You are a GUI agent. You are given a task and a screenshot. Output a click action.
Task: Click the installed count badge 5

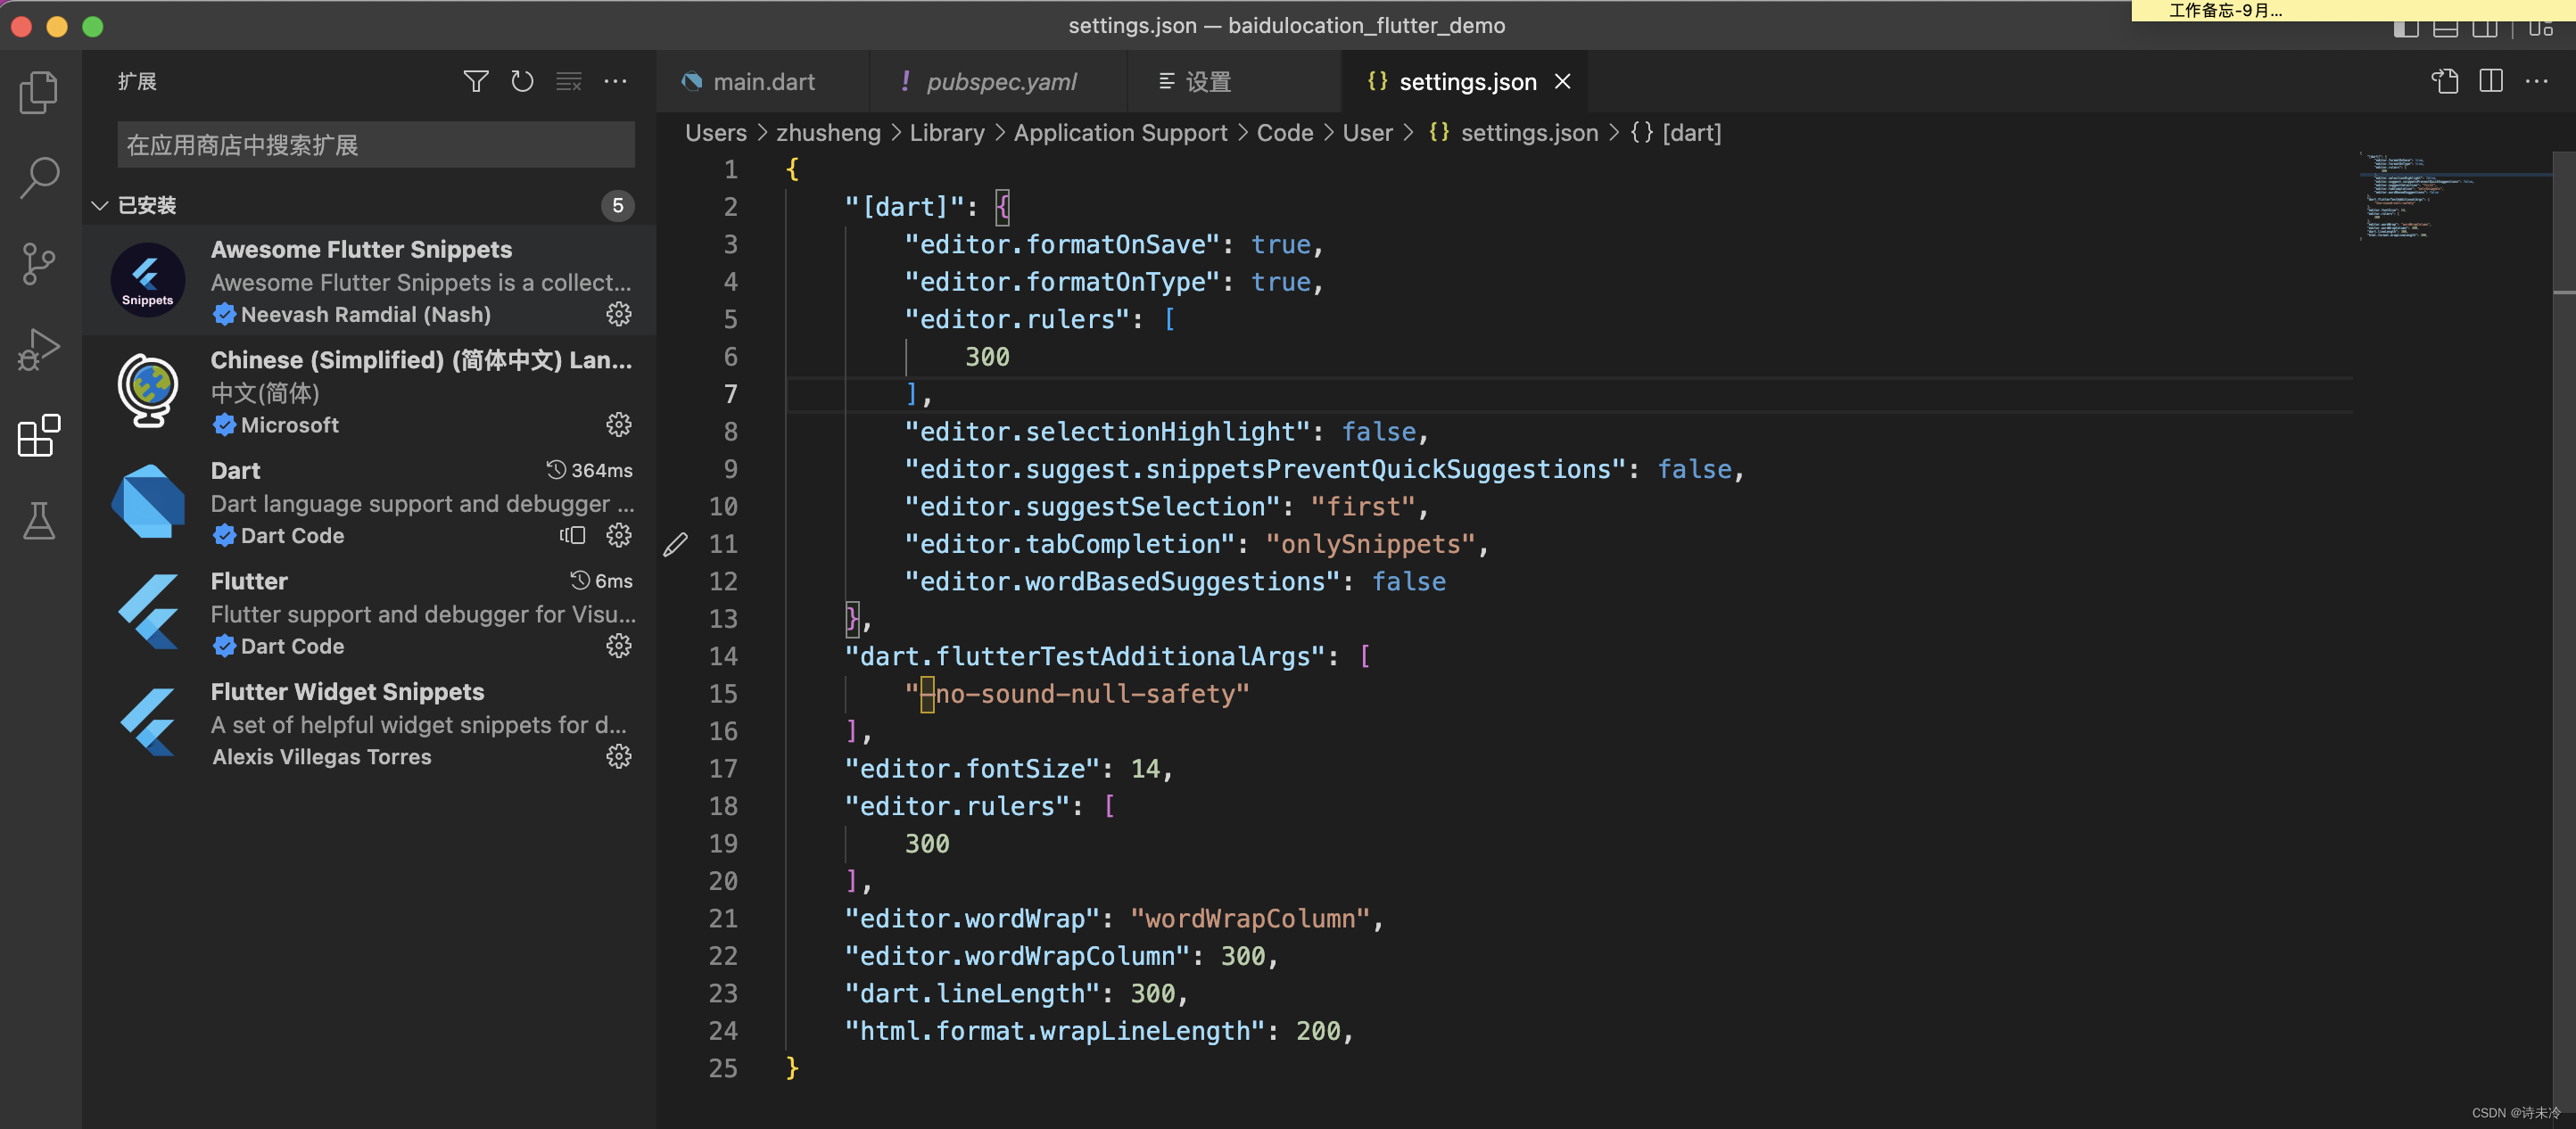coord(618,206)
